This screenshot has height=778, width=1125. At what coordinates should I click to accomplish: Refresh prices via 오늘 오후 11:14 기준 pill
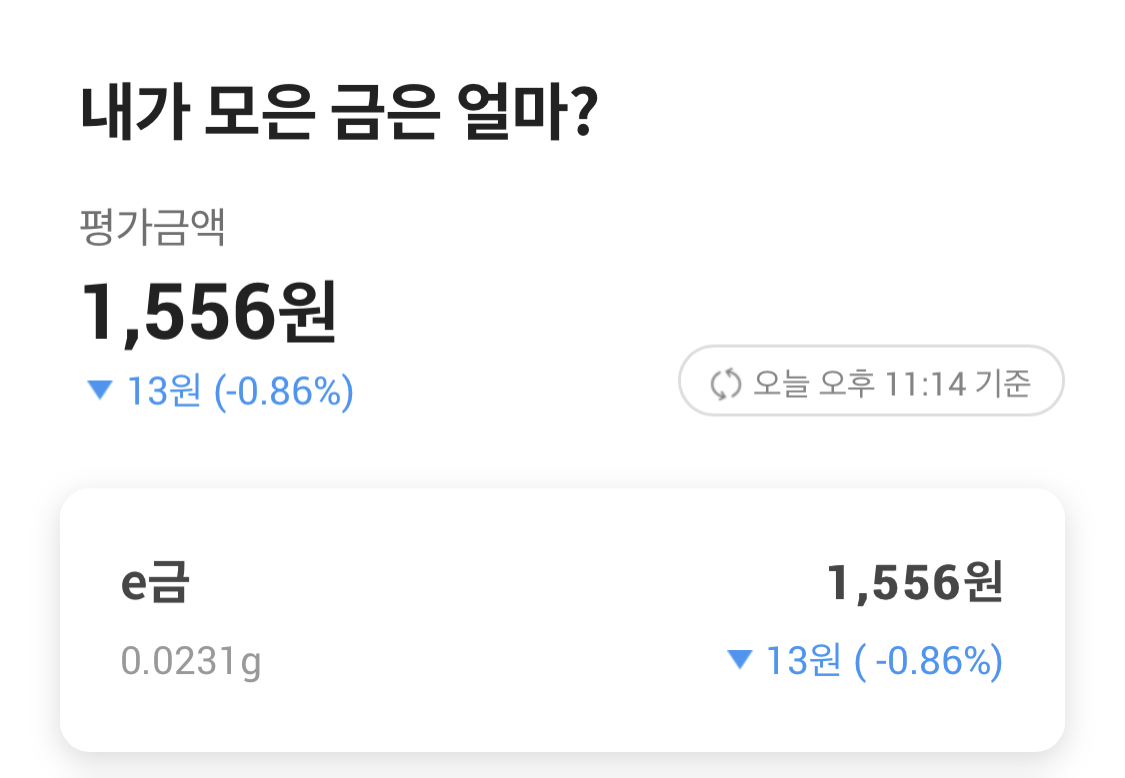[x=871, y=380]
